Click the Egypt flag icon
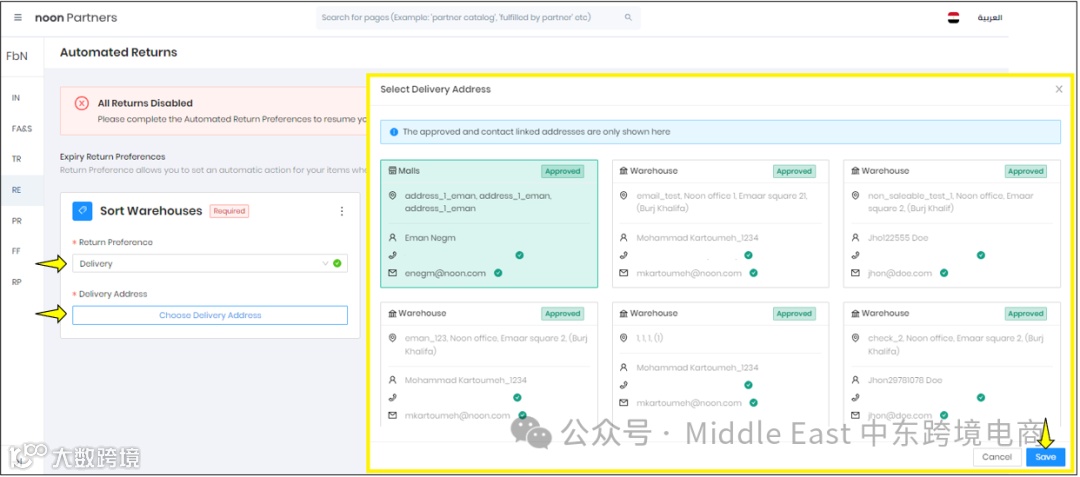Screen dimensions: 1080x477 coord(953,17)
